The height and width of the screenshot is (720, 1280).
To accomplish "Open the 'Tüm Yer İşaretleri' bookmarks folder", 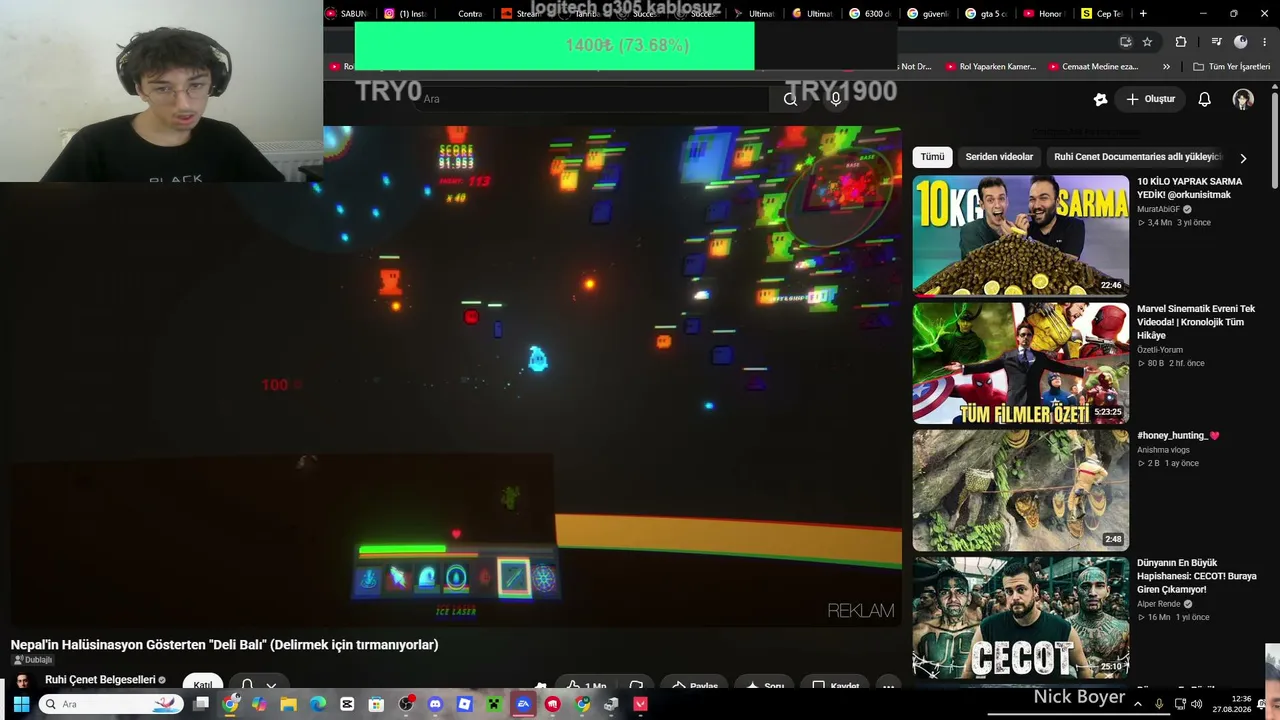I will coord(1232,67).
